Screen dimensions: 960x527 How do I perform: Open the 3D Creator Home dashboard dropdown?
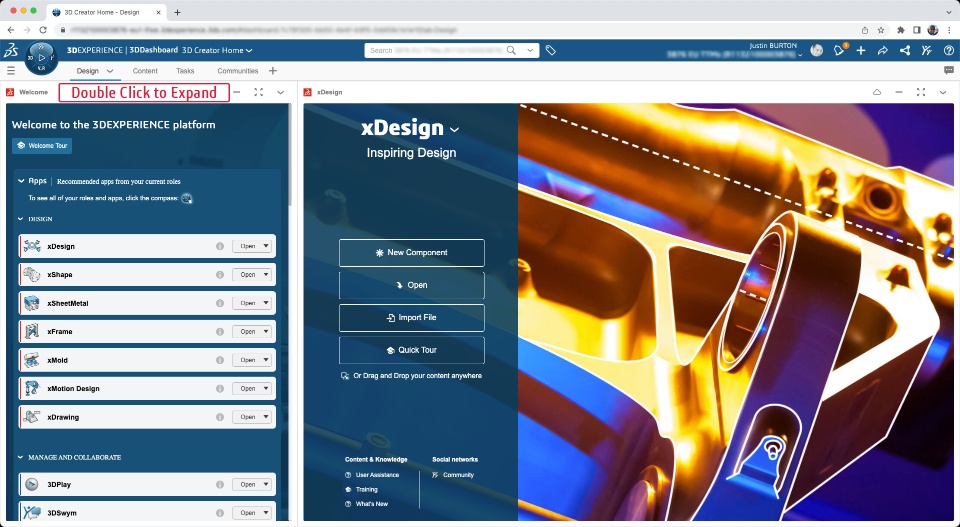click(249, 51)
